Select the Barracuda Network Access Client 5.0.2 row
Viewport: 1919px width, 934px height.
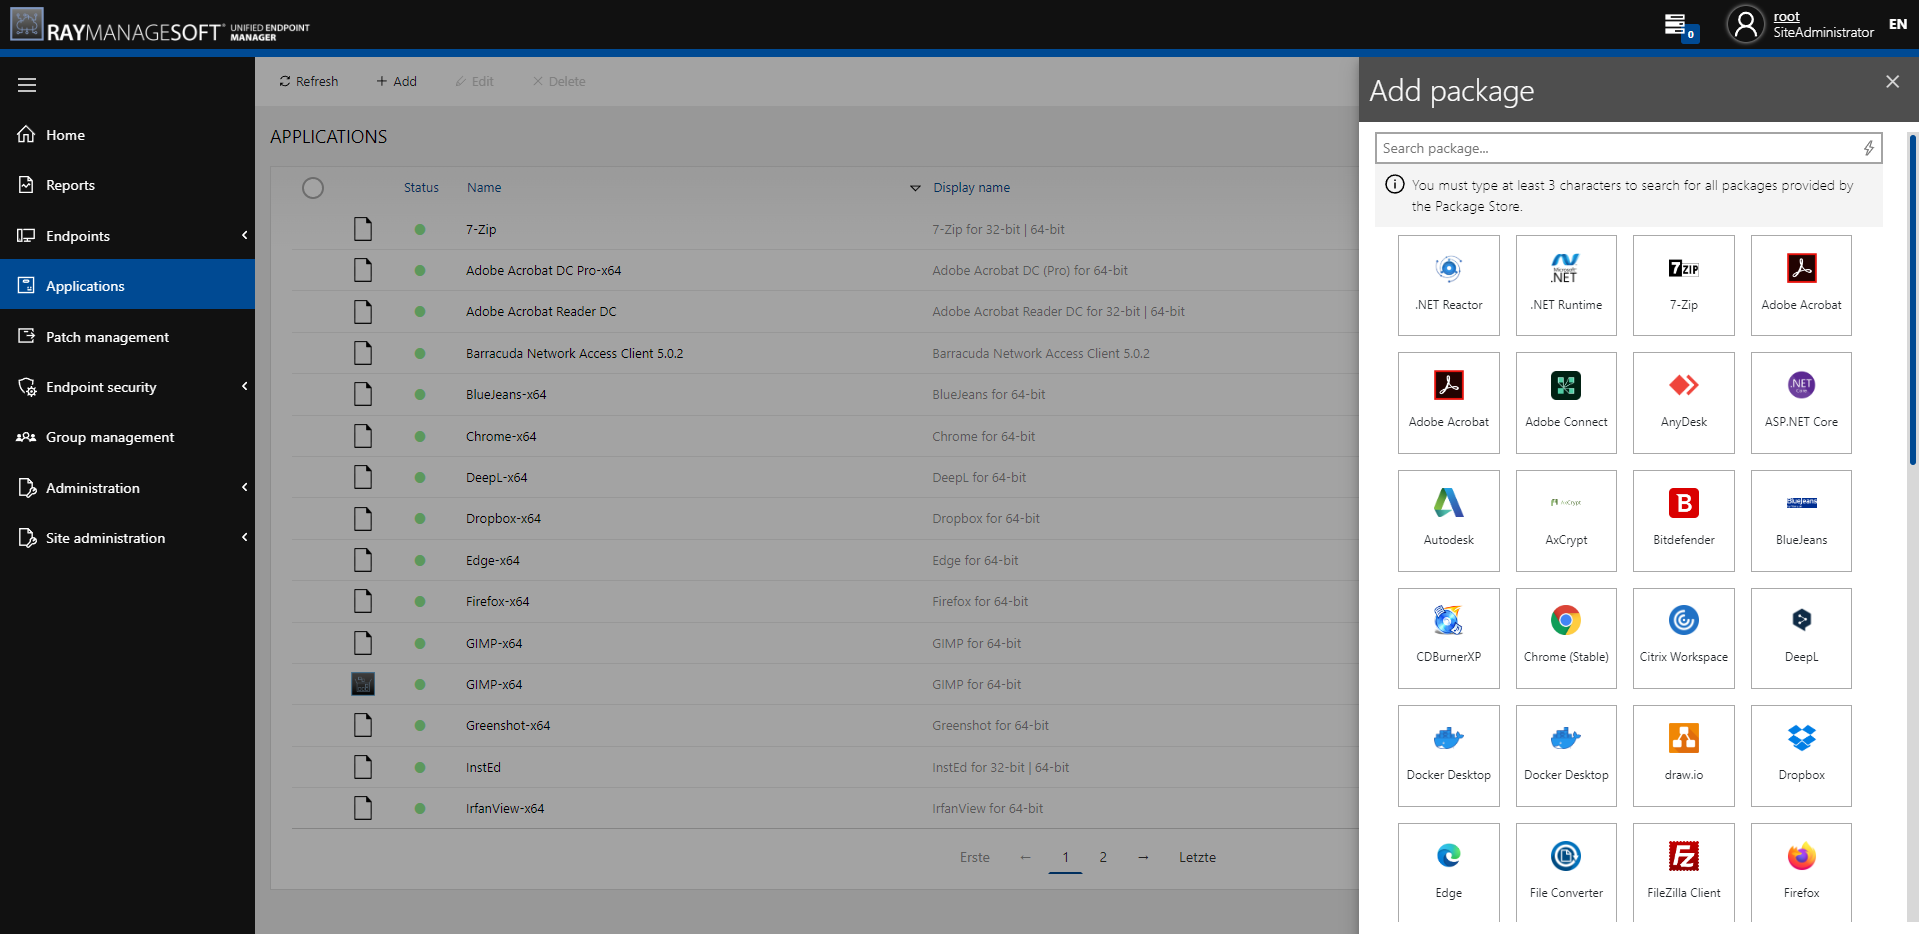point(824,353)
